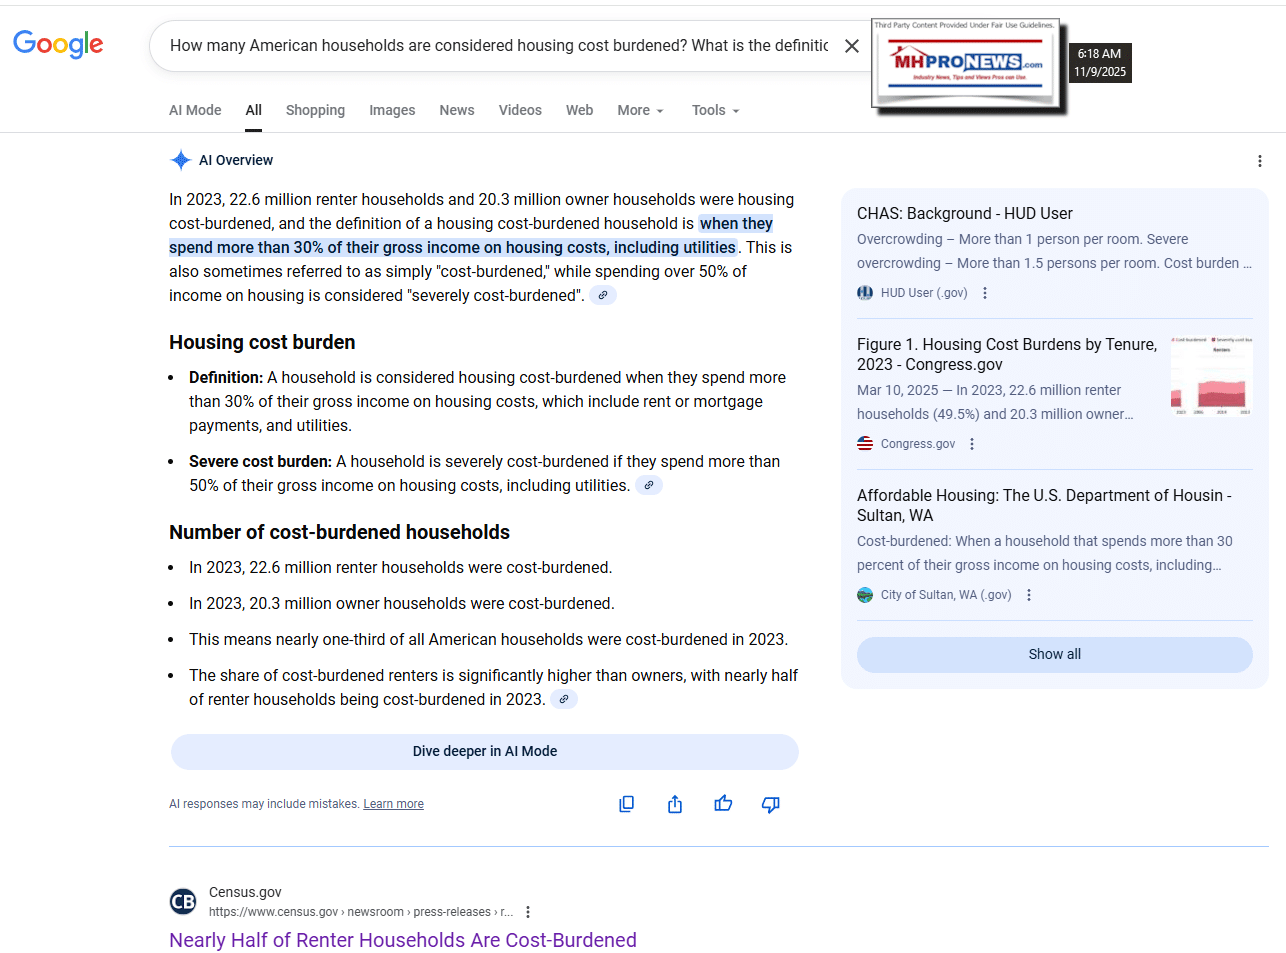This screenshot has width=1286, height=953.
Task: Open the Tools dropdown
Action: [x=715, y=110]
